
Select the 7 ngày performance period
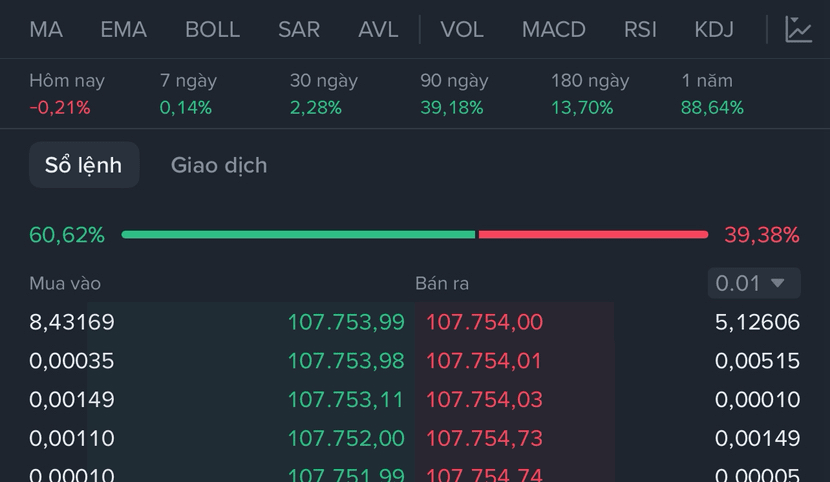click(x=186, y=94)
